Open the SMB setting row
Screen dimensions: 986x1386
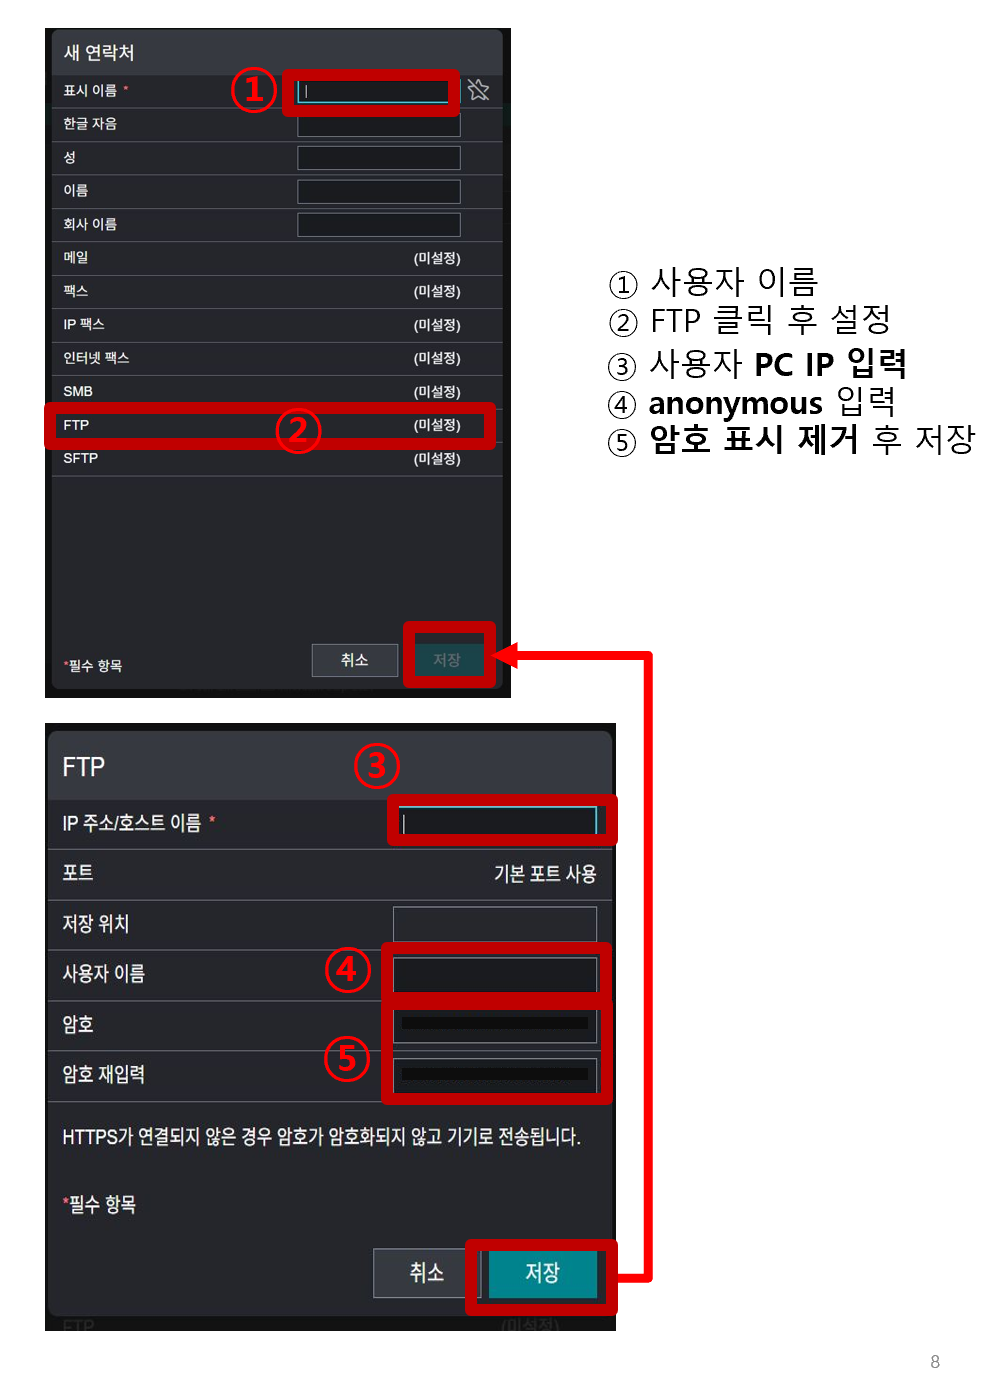click(277, 391)
